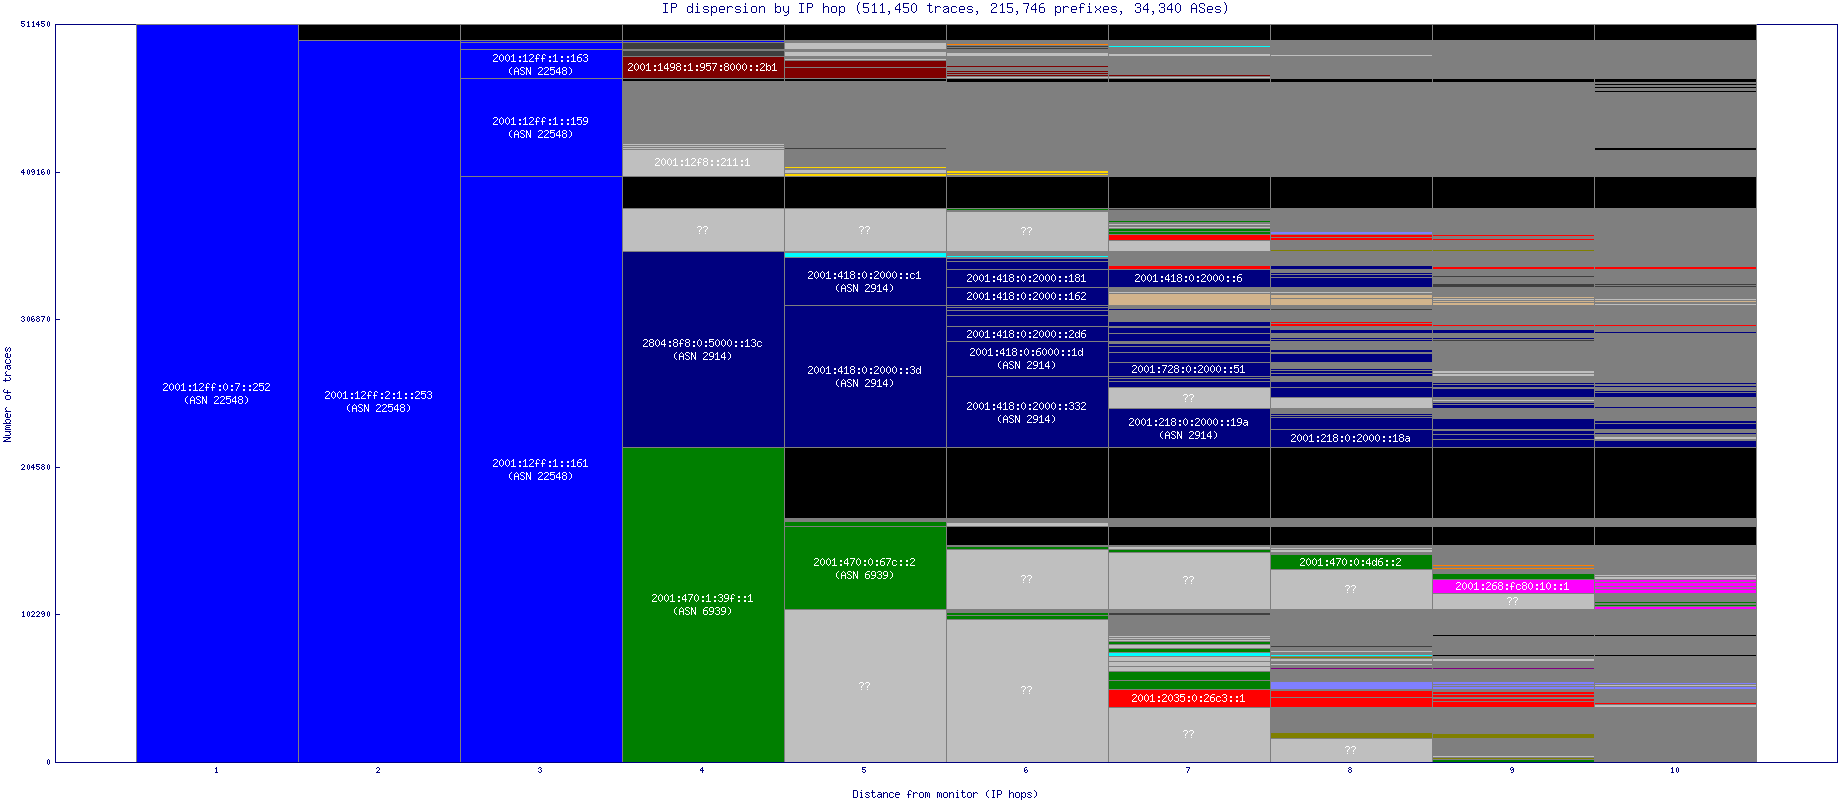
Task: Click the chart title 'IP dispersion by IP hop'
Action: tap(754, 8)
